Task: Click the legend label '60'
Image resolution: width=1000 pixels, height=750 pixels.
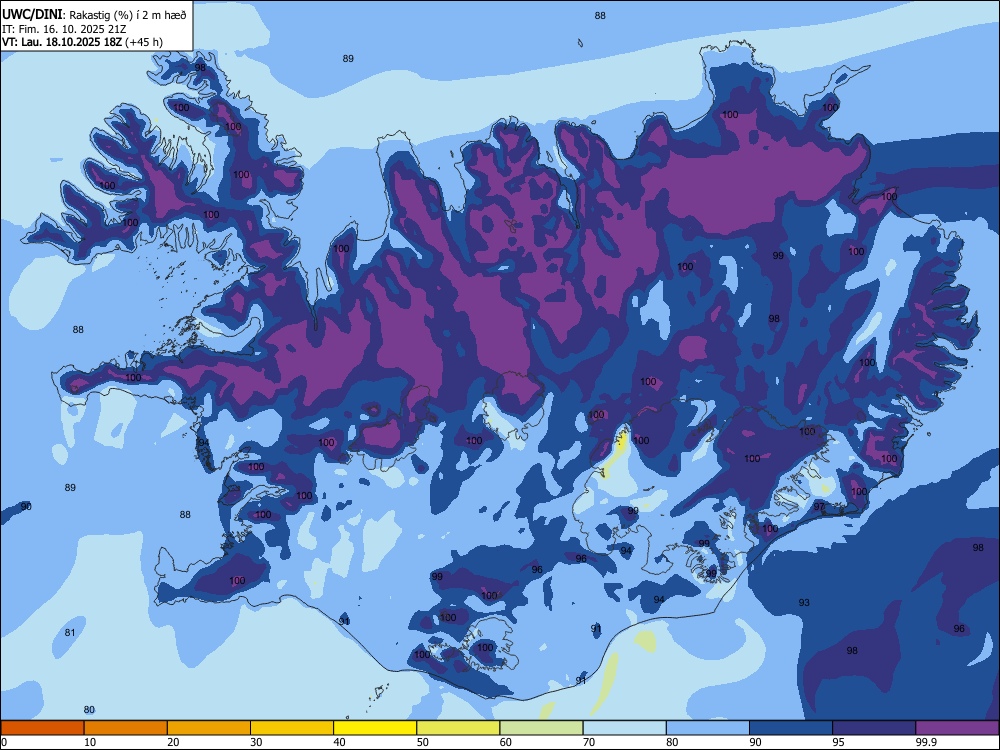Action: [506, 742]
